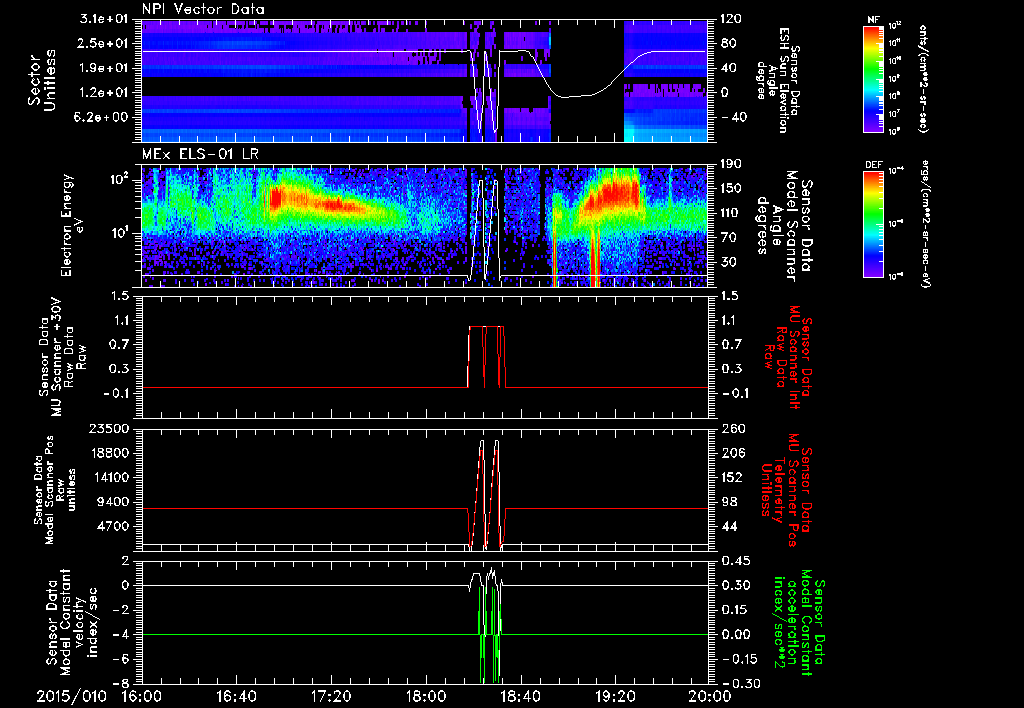
Task: Click the "Model Scanner Pos Raw unitless" axis label
Action: [55, 489]
